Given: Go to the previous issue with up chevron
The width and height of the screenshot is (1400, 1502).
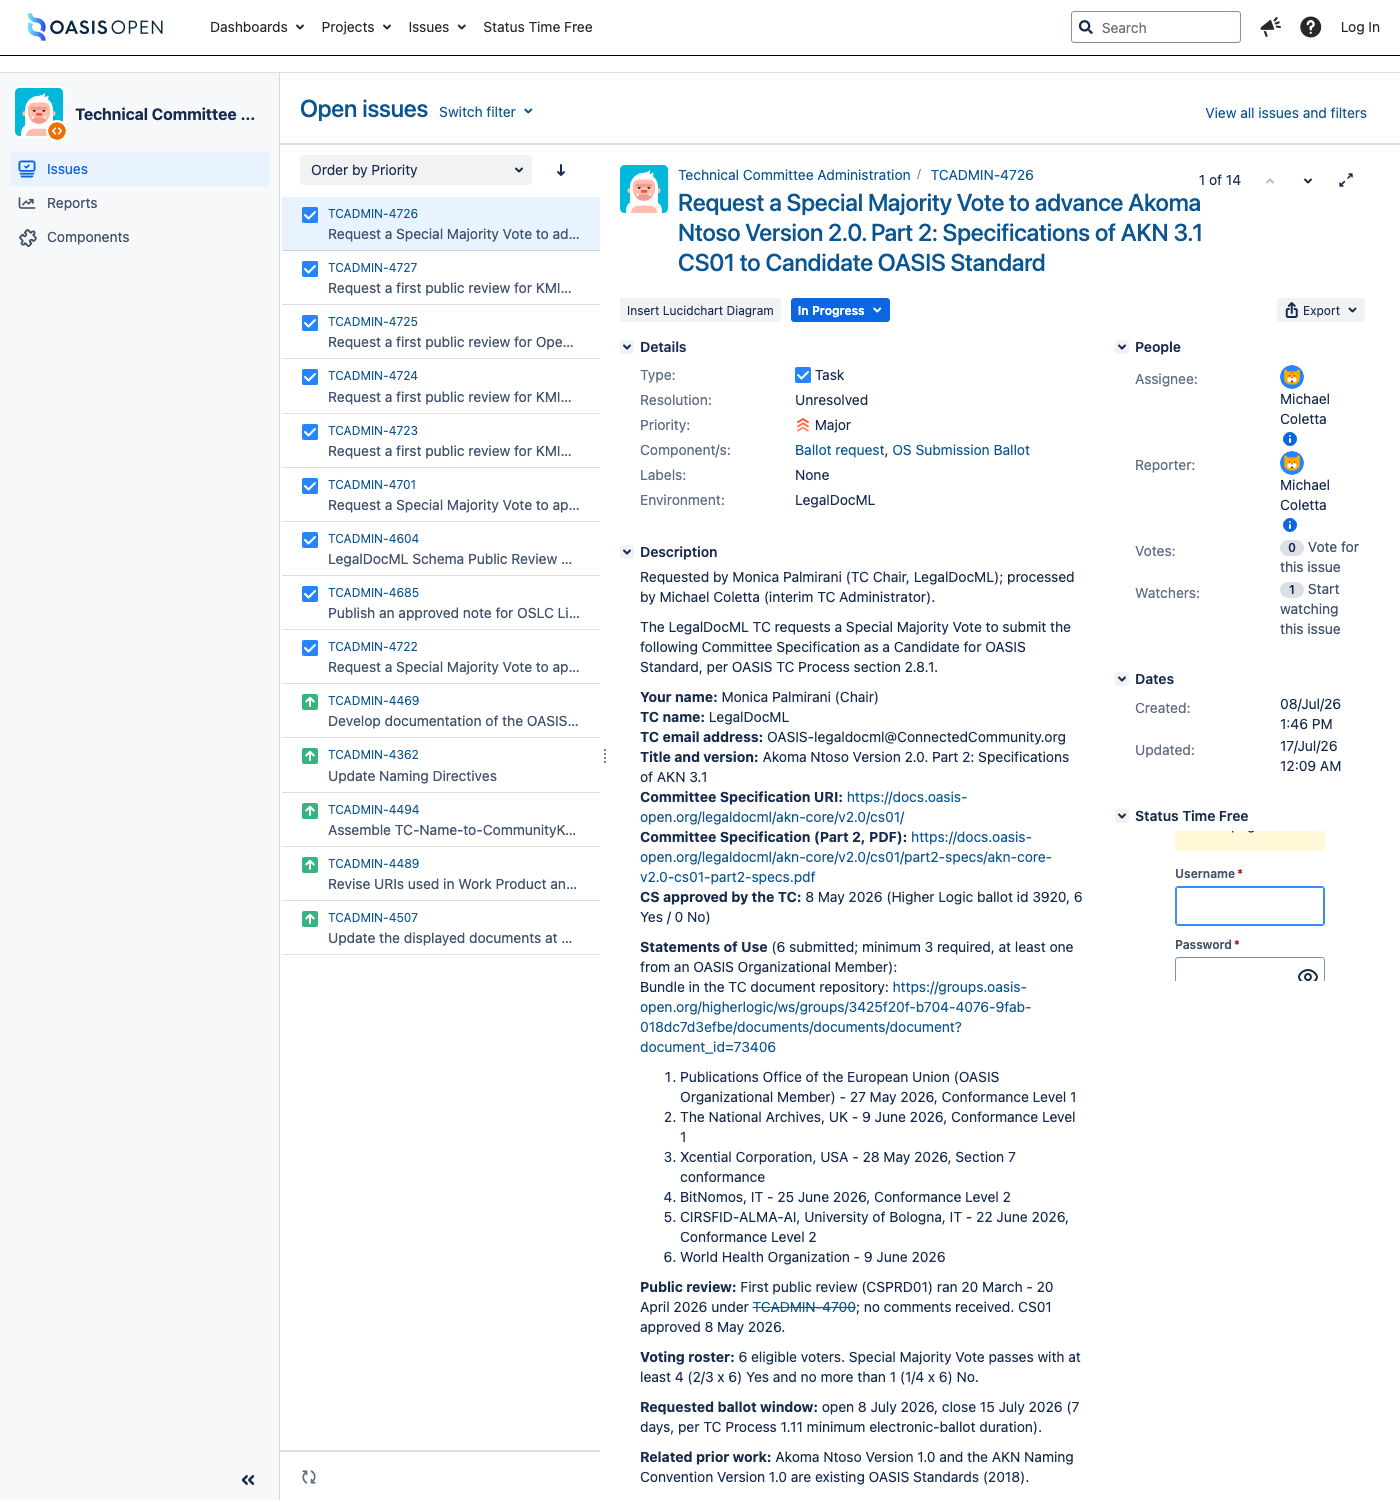Looking at the screenshot, I should point(1270,181).
